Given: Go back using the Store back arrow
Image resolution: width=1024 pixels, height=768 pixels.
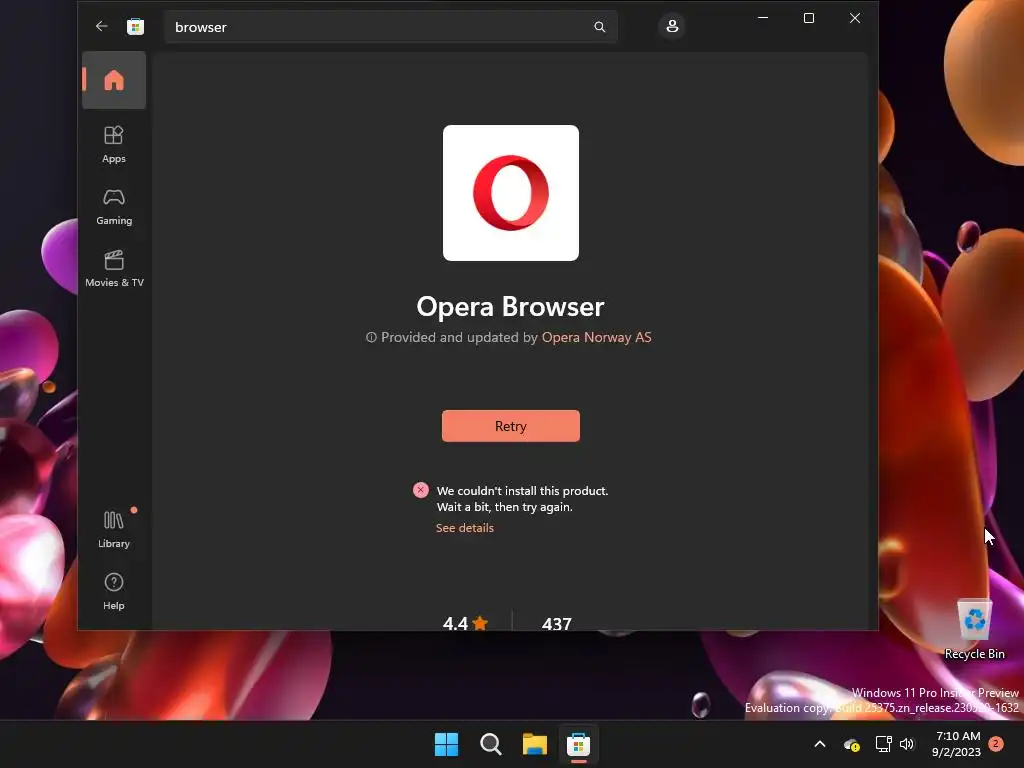Looking at the screenshot, I should [101, 26].
